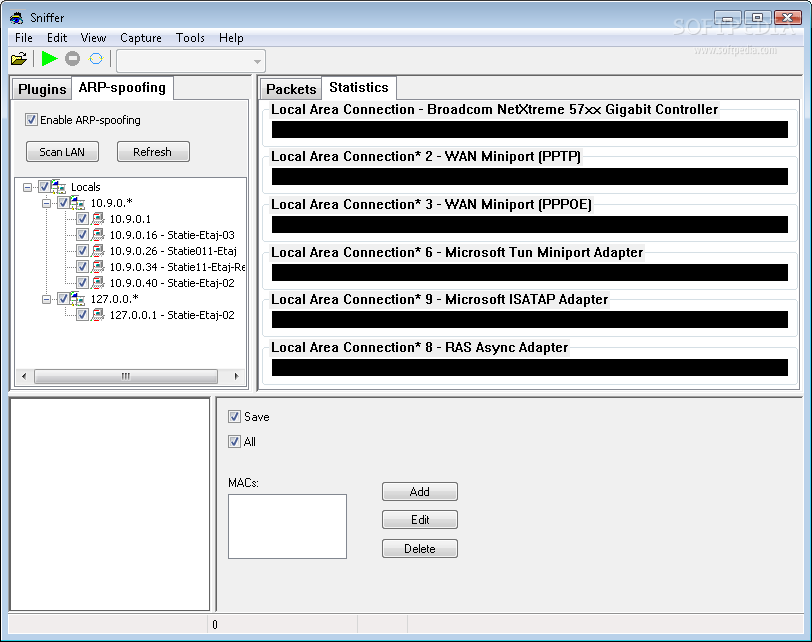Click the Refresh button
This screenshot has width=812, height=642.
point(153,152)
